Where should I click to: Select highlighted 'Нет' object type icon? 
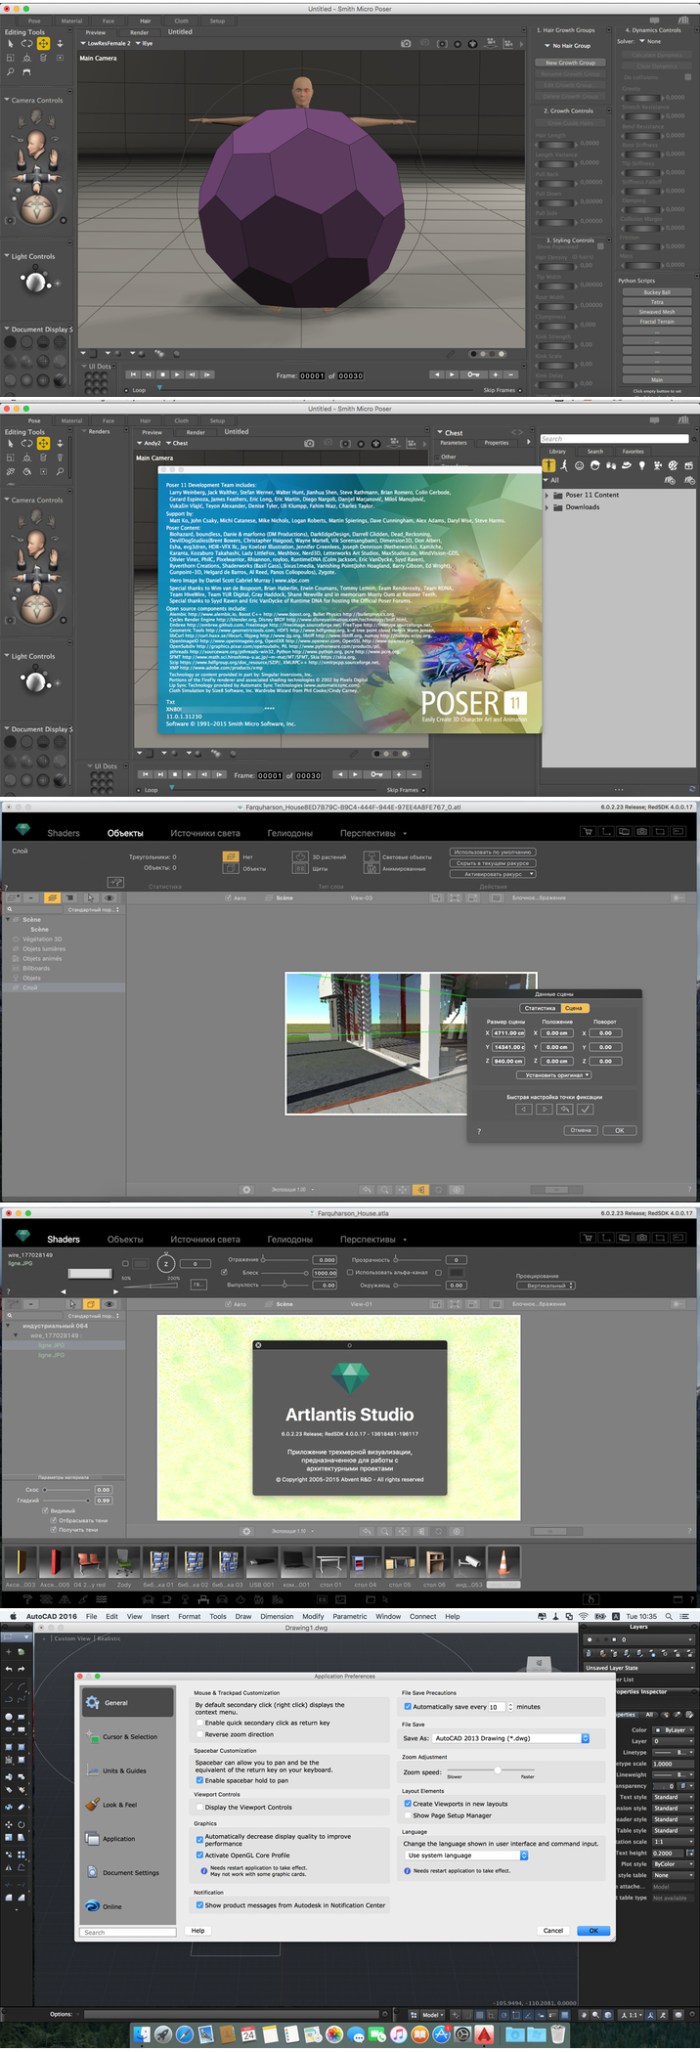(231, 856)
